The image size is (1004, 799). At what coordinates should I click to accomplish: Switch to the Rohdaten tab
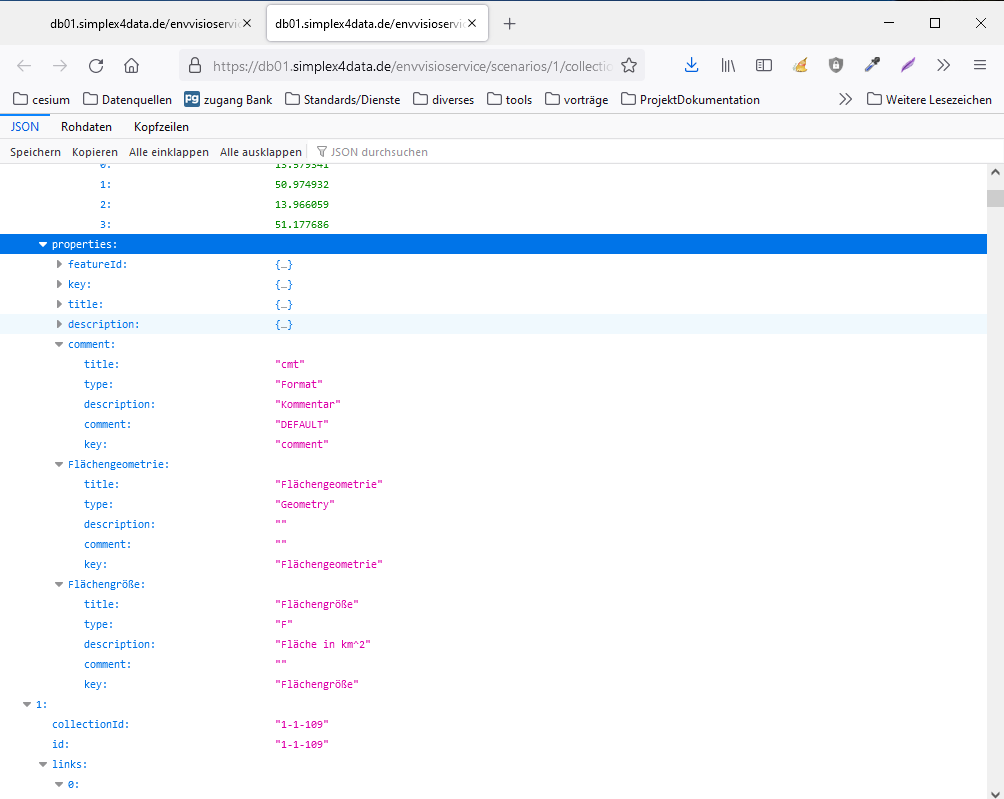86,127
